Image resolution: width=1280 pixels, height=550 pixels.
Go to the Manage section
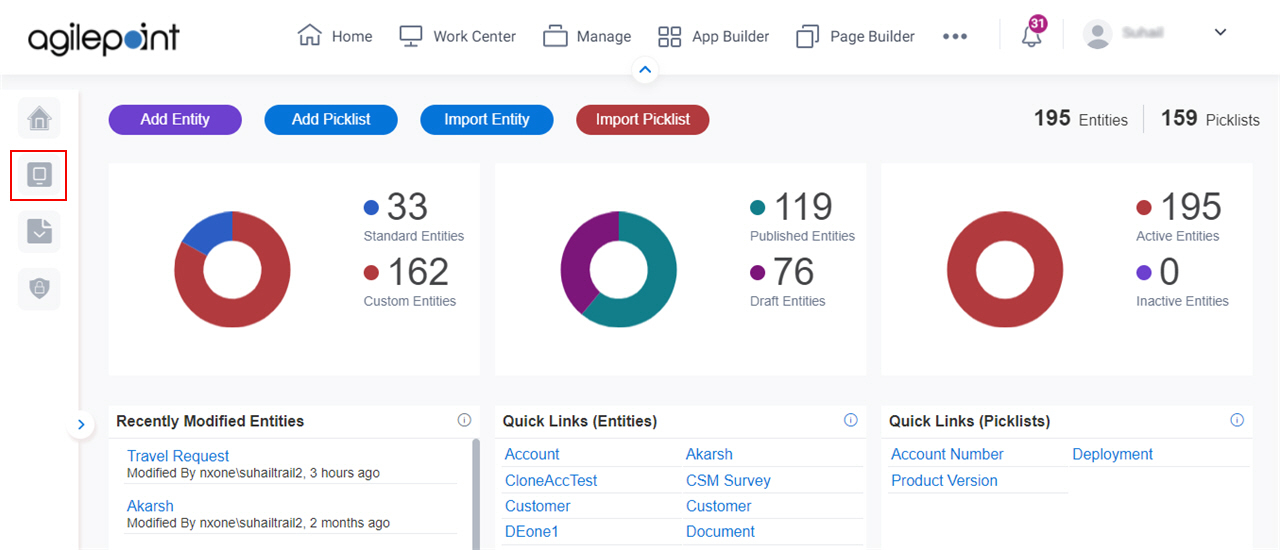(587, 36)
